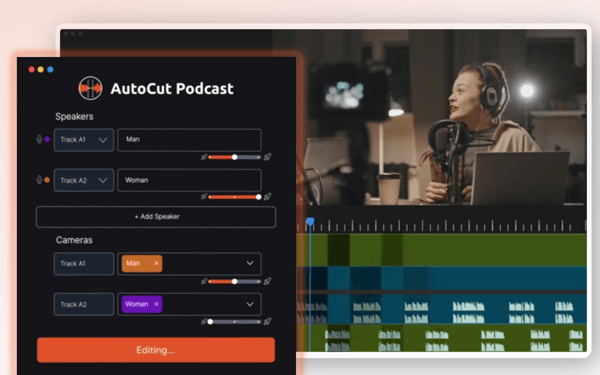This screenshot has width=600, height=375.
Task: Click the Man speaker slider handle
Action: click(235, 157)
